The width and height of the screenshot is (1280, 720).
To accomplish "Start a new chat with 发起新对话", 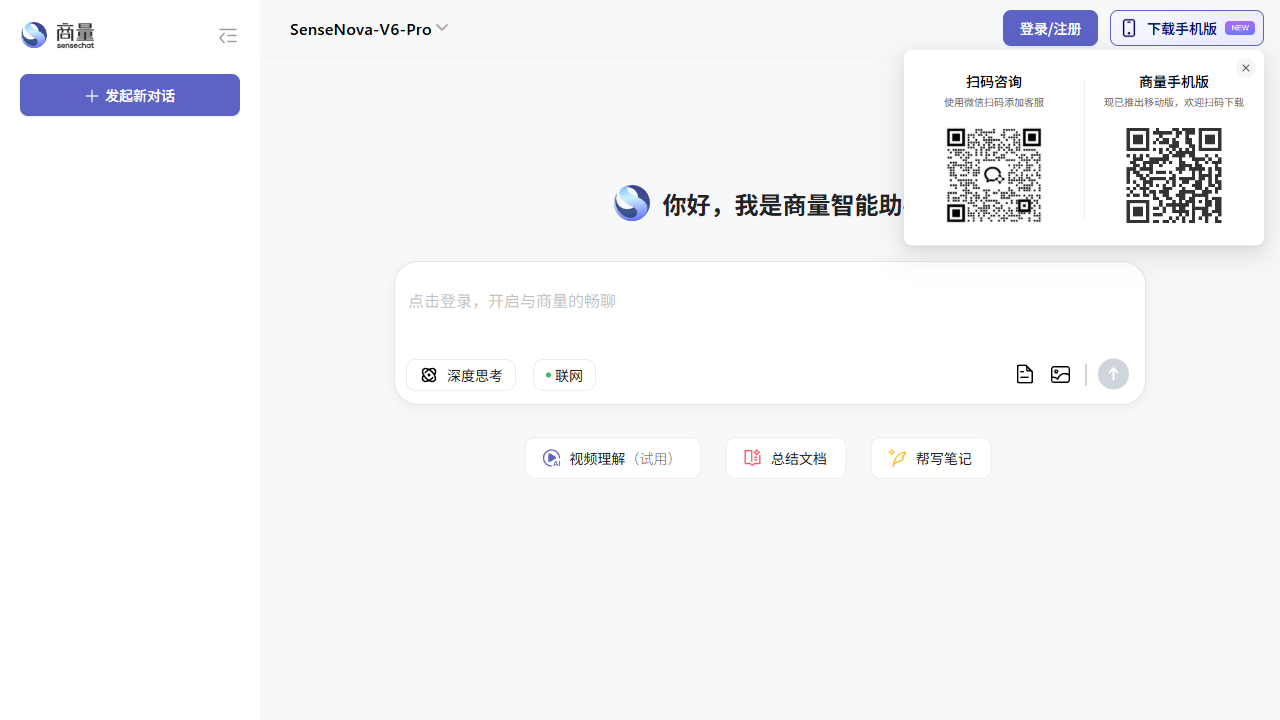I will coord(130,95).
